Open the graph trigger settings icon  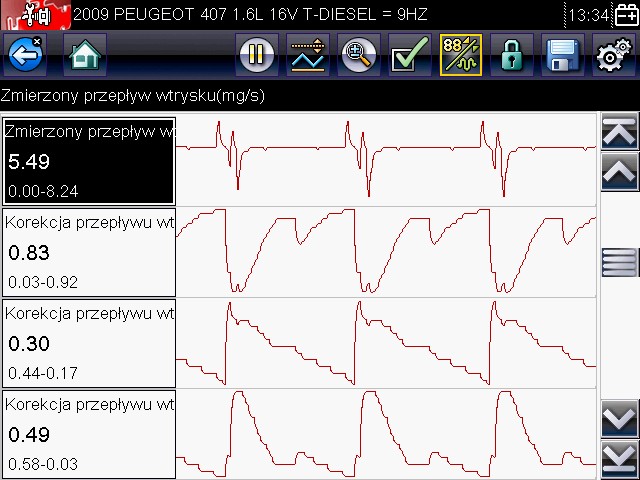tap(308, 56)
